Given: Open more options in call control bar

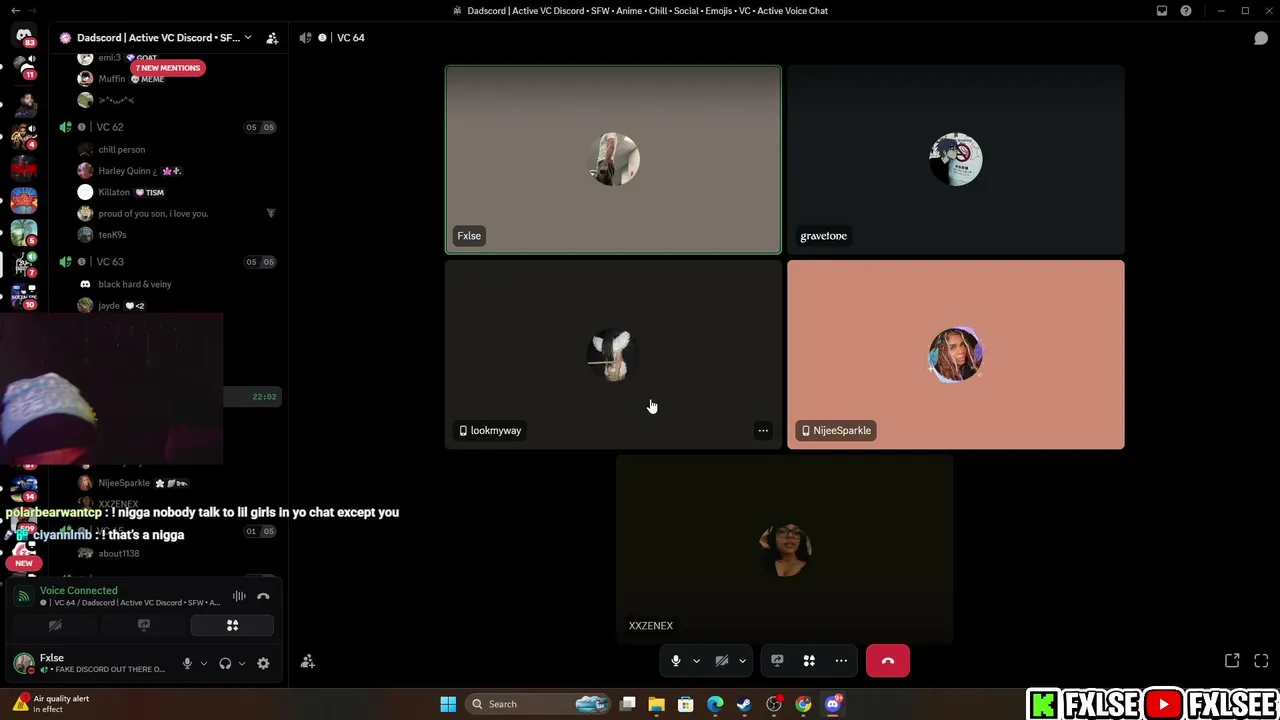Looking at the screenshot, I should click(x=841, y=661).
